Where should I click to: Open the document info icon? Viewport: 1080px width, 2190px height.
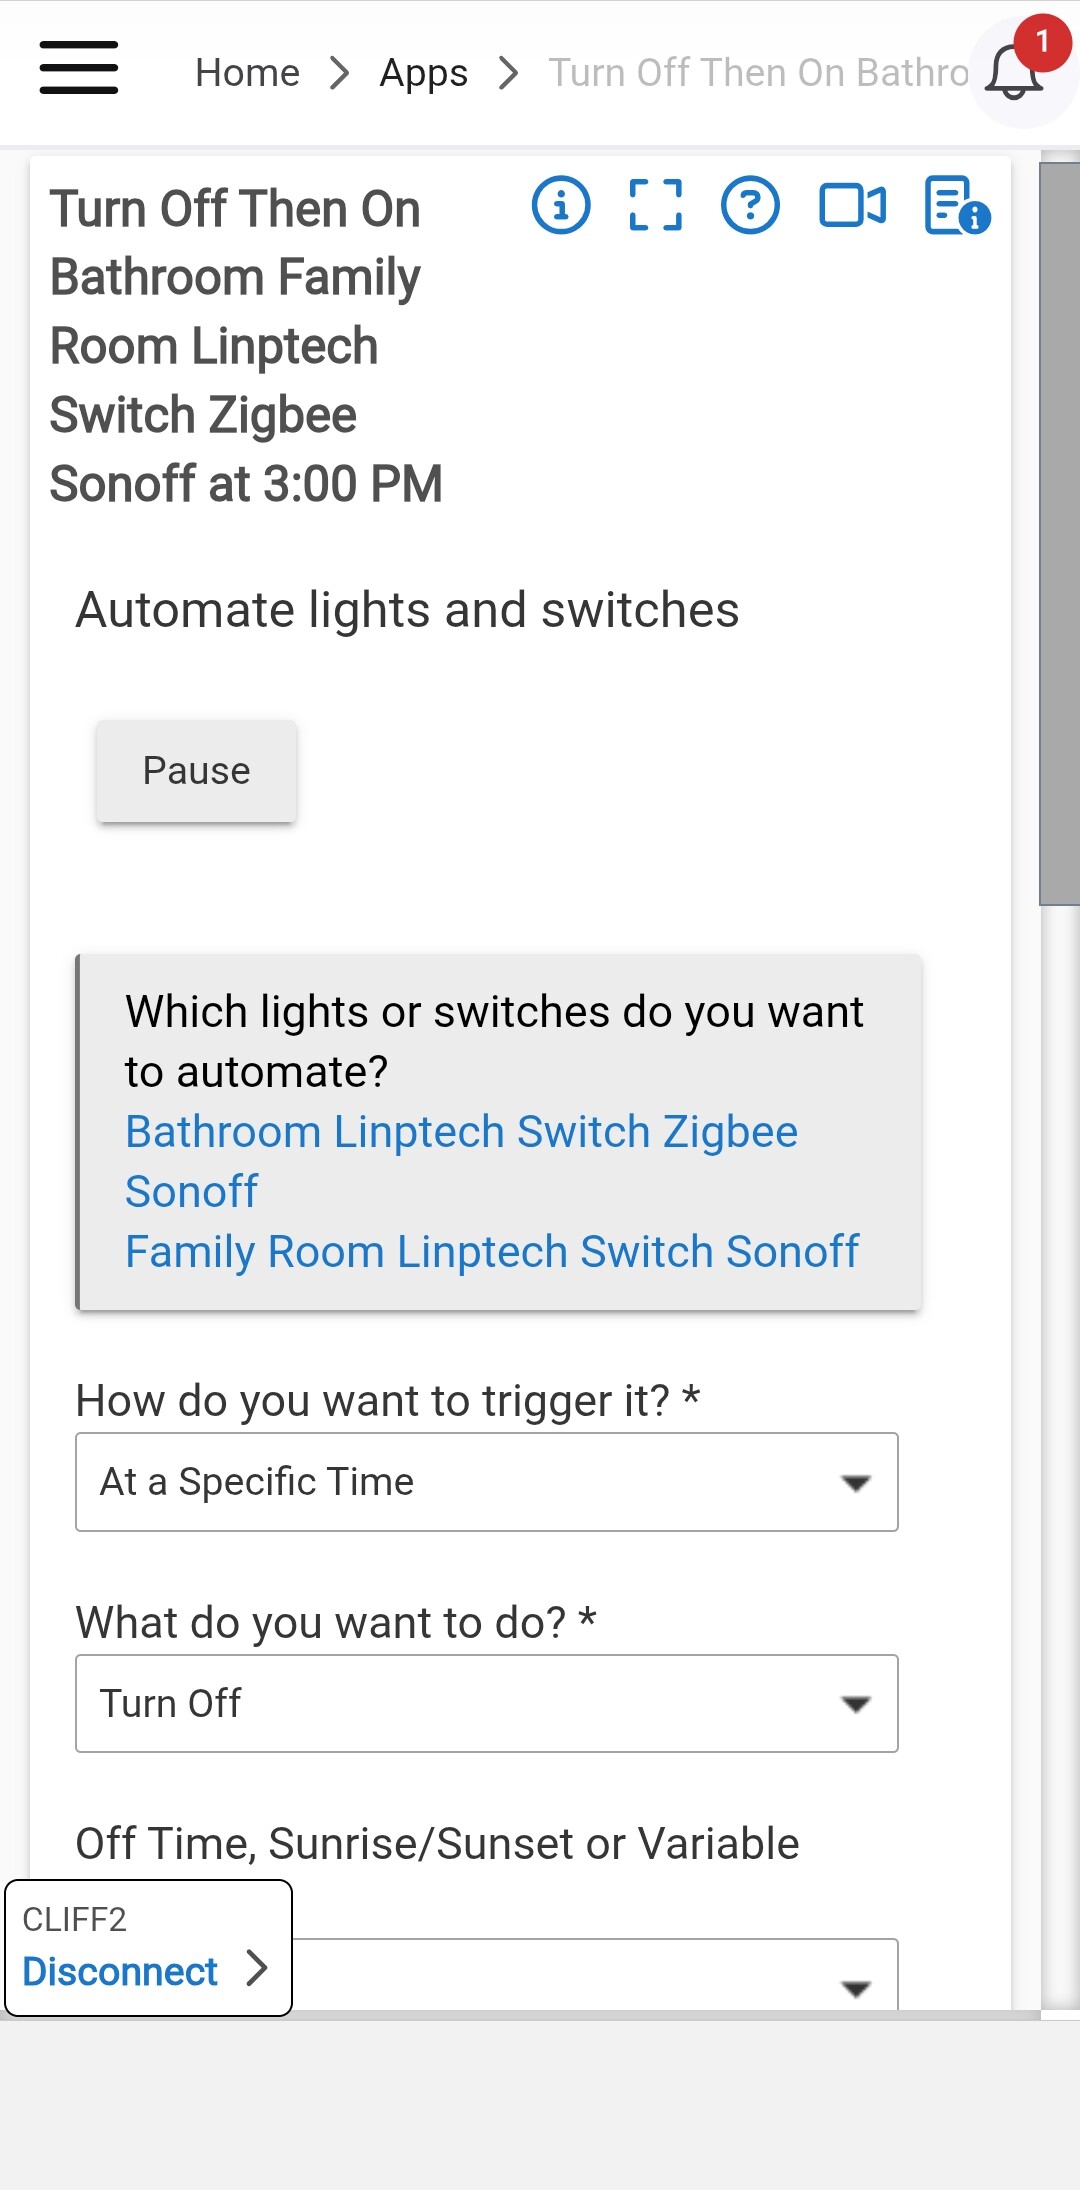956,206
